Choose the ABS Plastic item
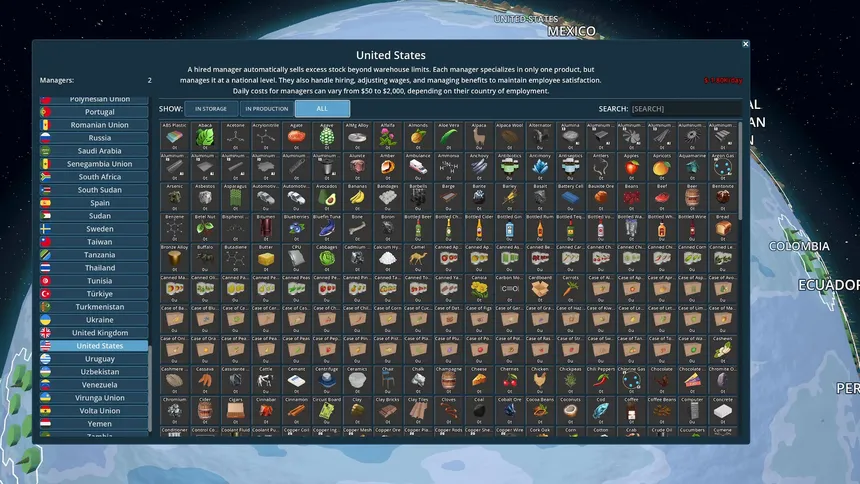 pos(173,136)
